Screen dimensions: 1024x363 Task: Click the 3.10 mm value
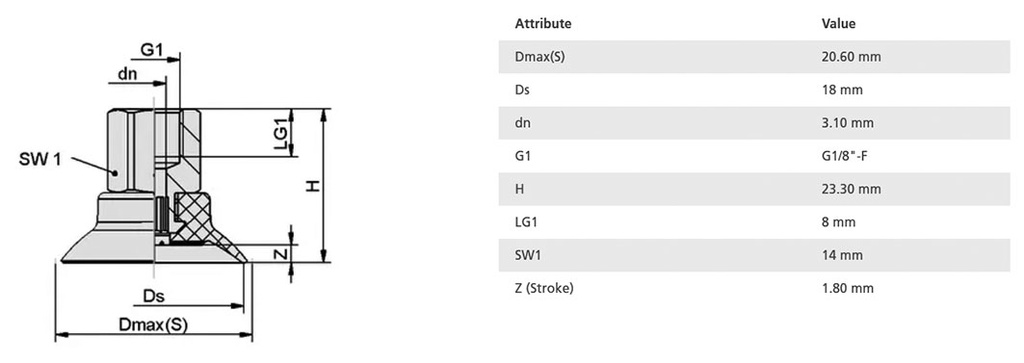tap(847, 123)
